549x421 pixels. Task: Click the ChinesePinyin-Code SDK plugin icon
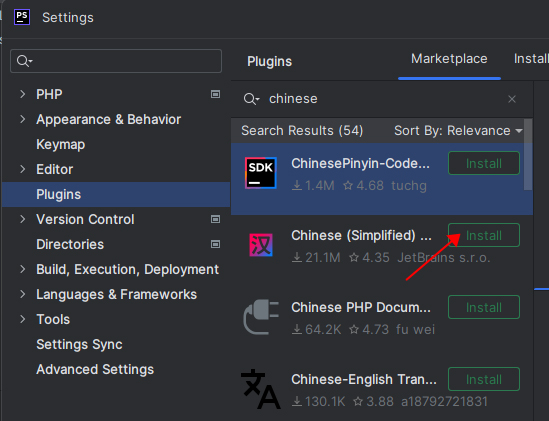261,173
